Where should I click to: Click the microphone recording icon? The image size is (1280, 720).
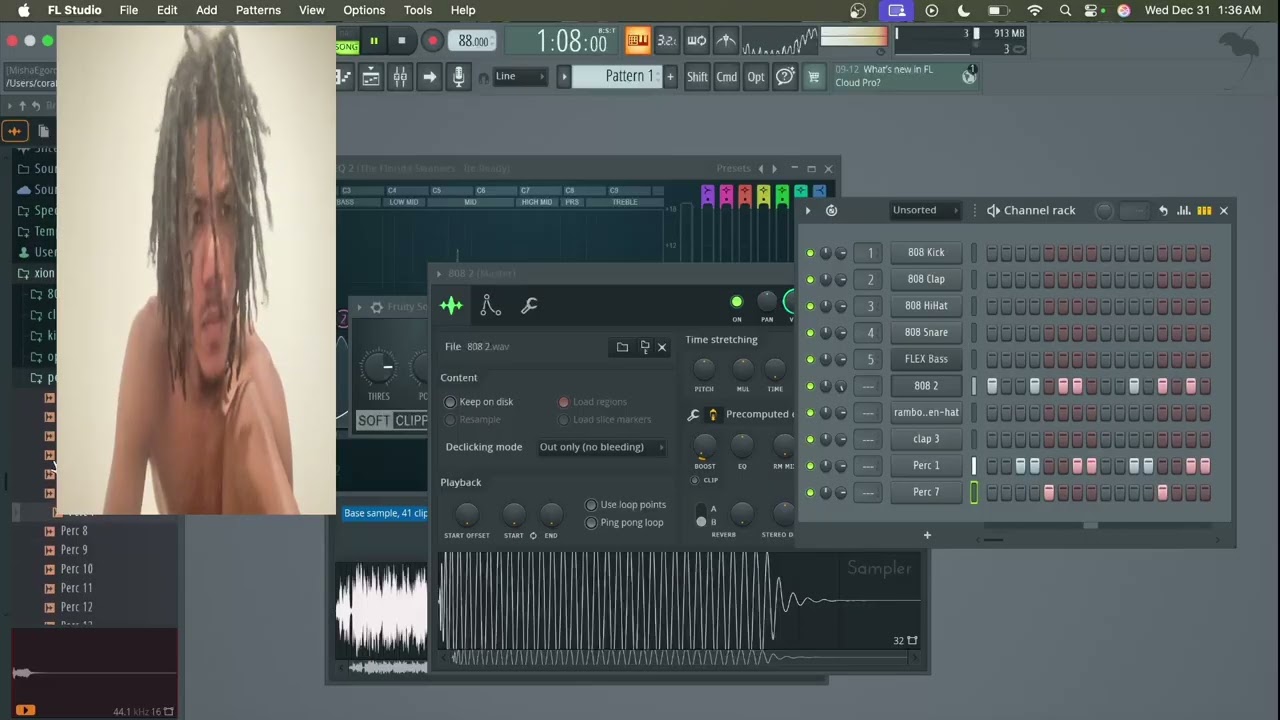(x=459, y=77)
